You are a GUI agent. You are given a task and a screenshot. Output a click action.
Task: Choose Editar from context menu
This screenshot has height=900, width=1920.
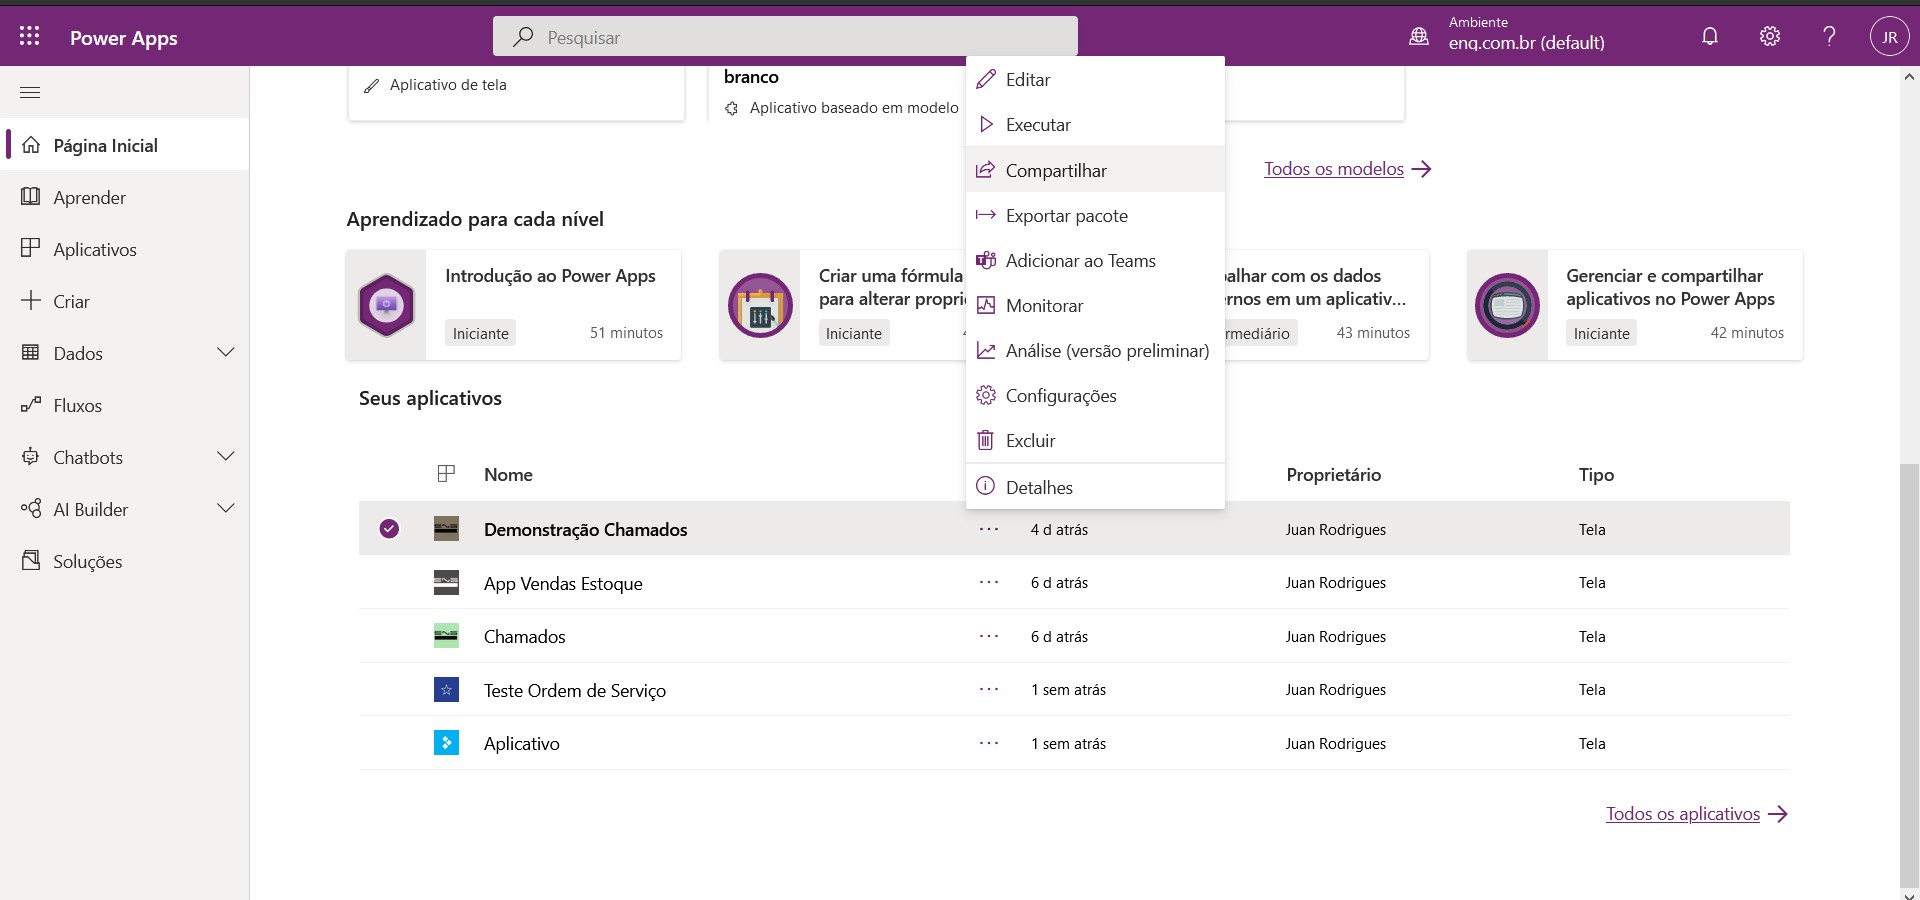[x=1095, y=80]
